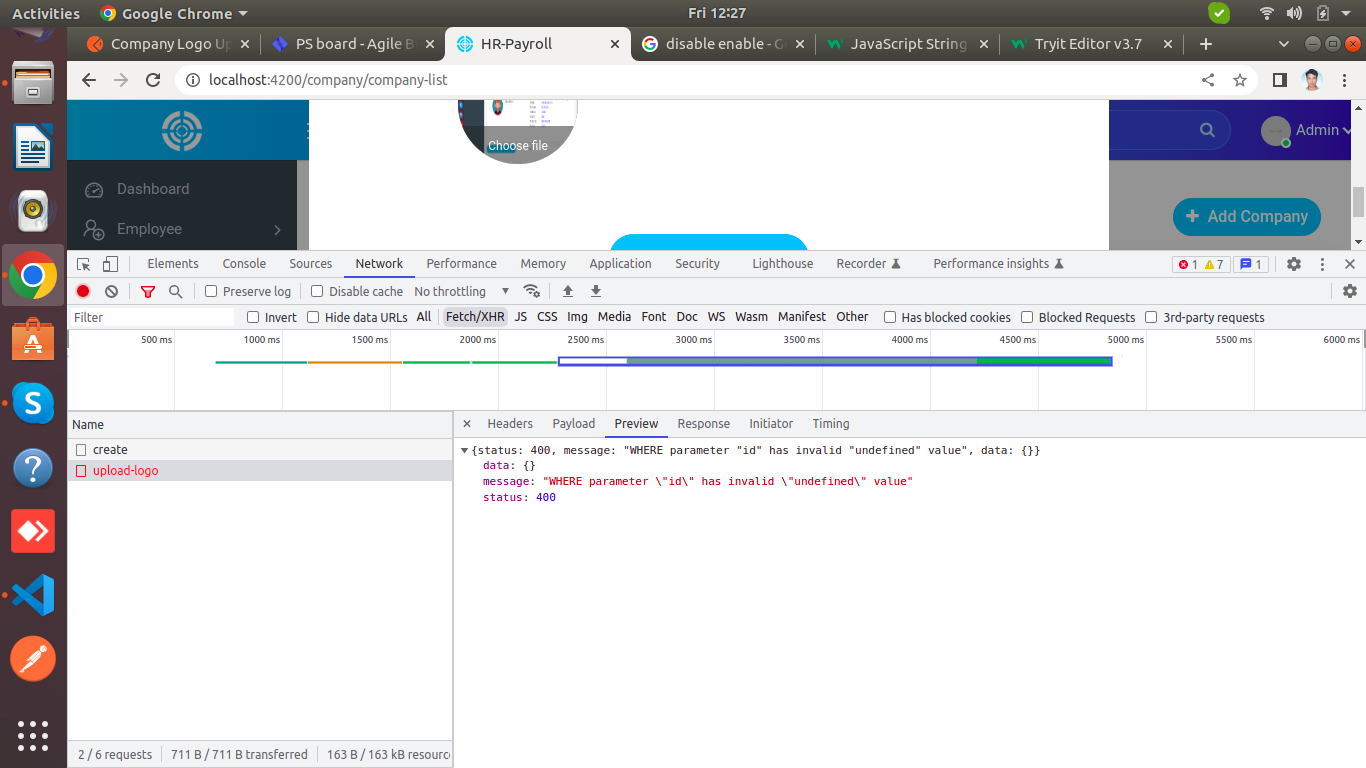Click the export HAR download icon
The width and height of the screenshot is (1366, 768).
tap(596, 291)
